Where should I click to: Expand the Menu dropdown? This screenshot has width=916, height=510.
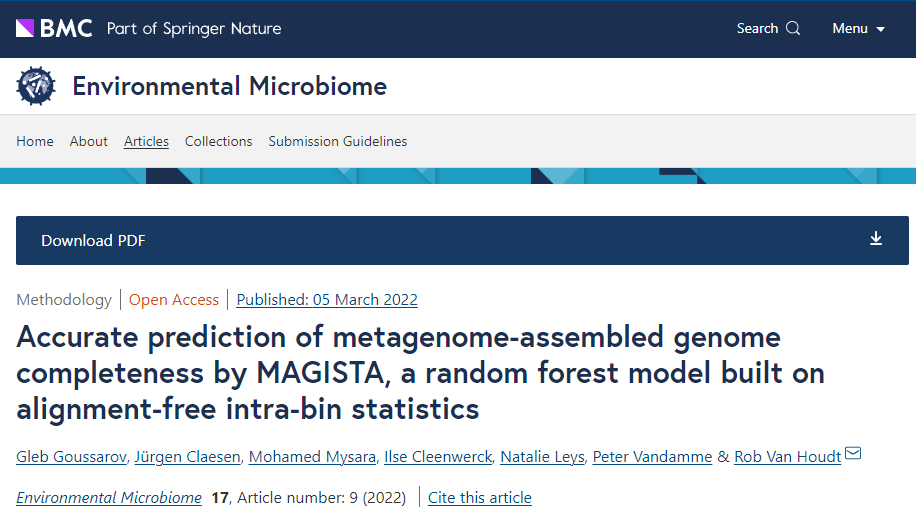(858, 29)
